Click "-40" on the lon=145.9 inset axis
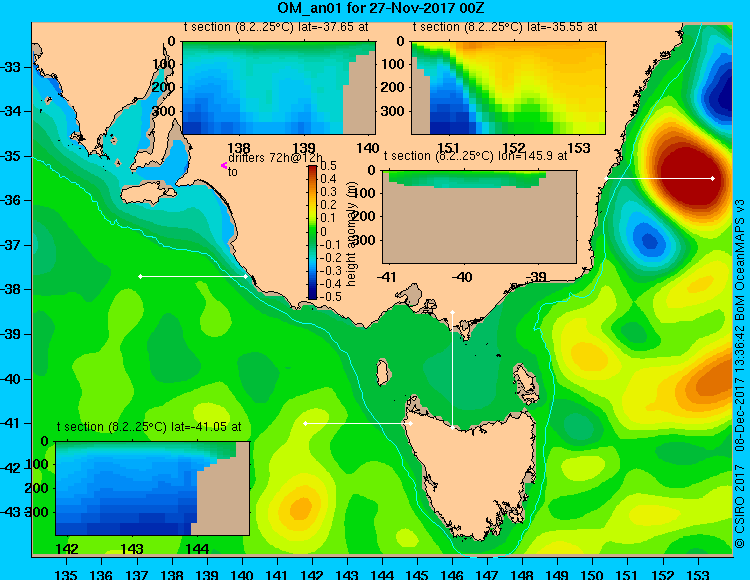Screen dimensions: 750x580 462,277
